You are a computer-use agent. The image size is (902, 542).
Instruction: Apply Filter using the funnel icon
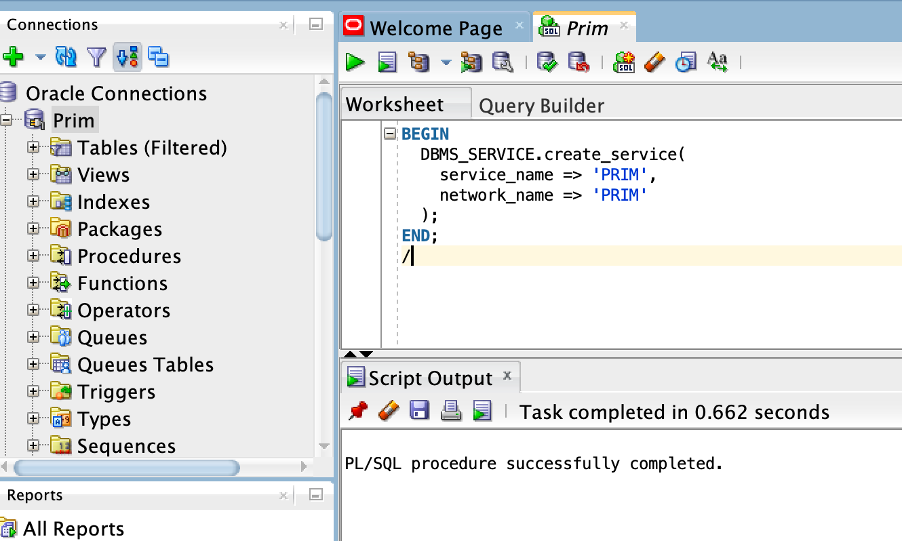96,57
